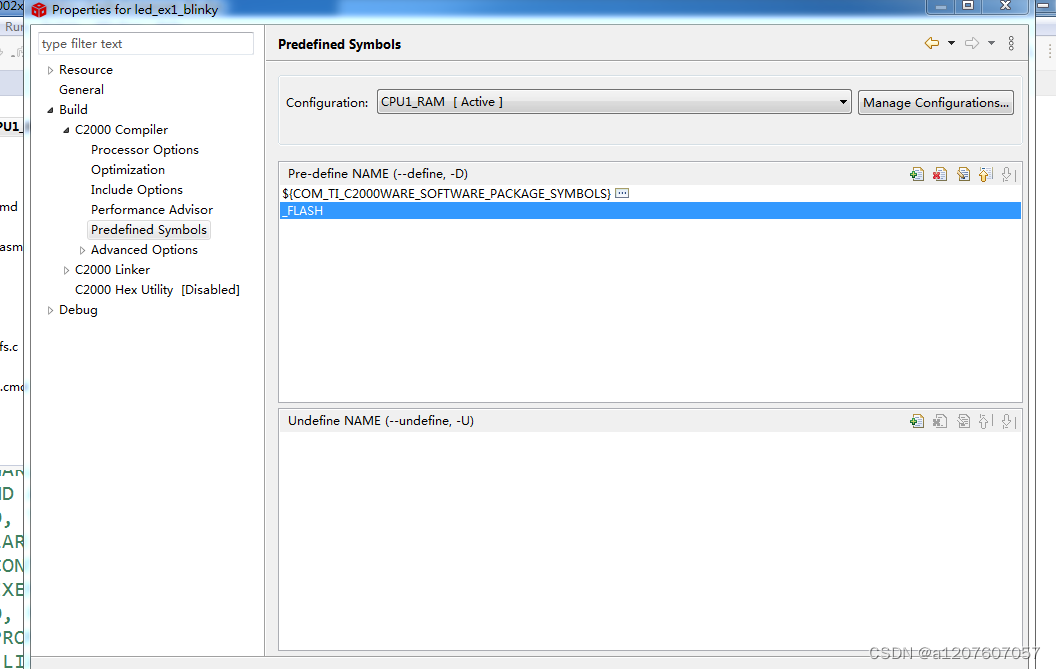Viewport: 1056px width, 669px height.
Task: Maximize the Properties dialog window
Action: [968, 6]
